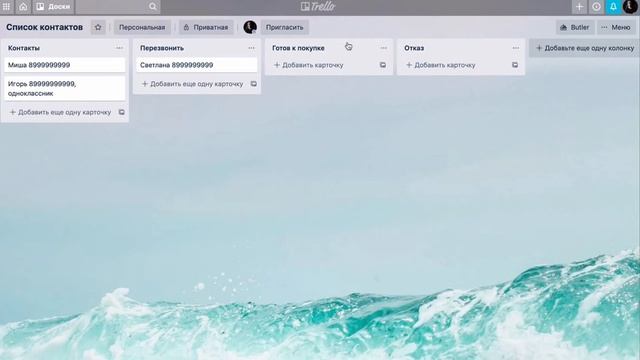640x360 pixels.
Task: Click the template icon in the Перезвонить list
Action: pos(254,84)
